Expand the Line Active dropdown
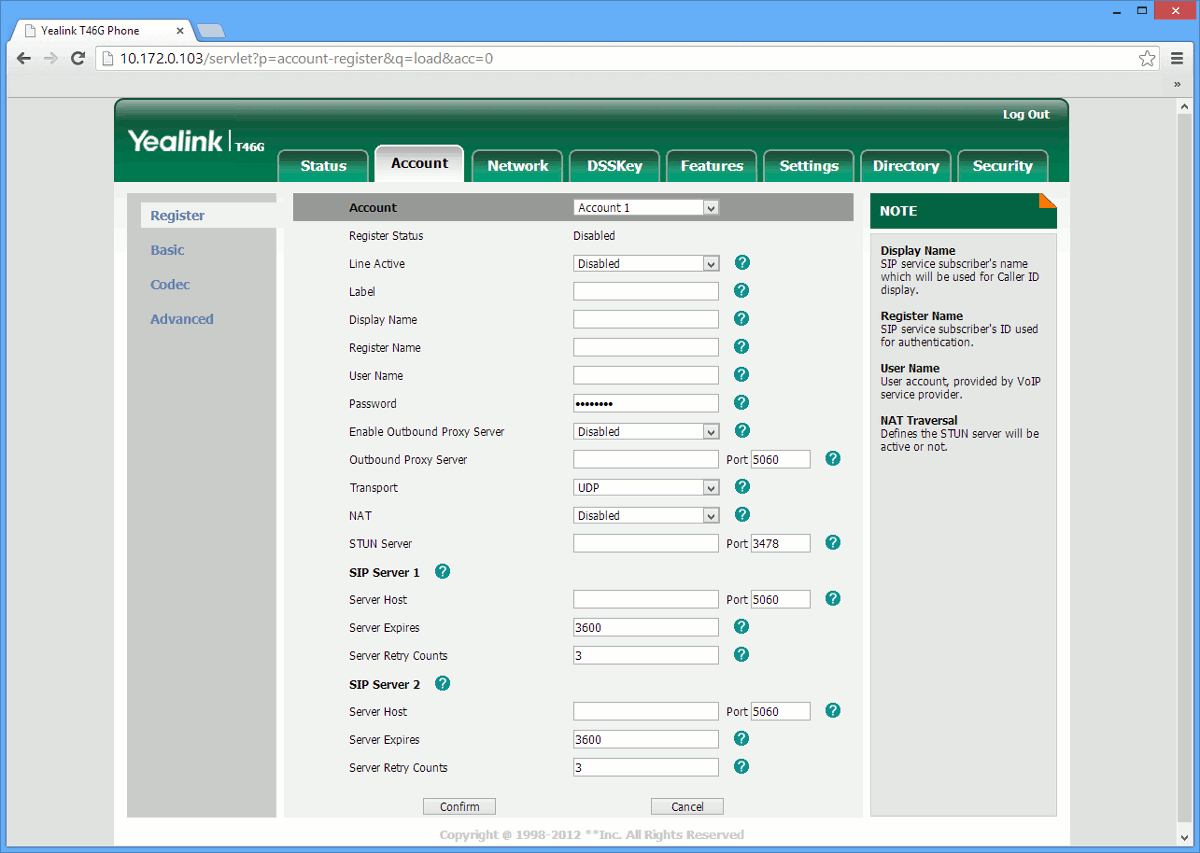 pos(646,264)
